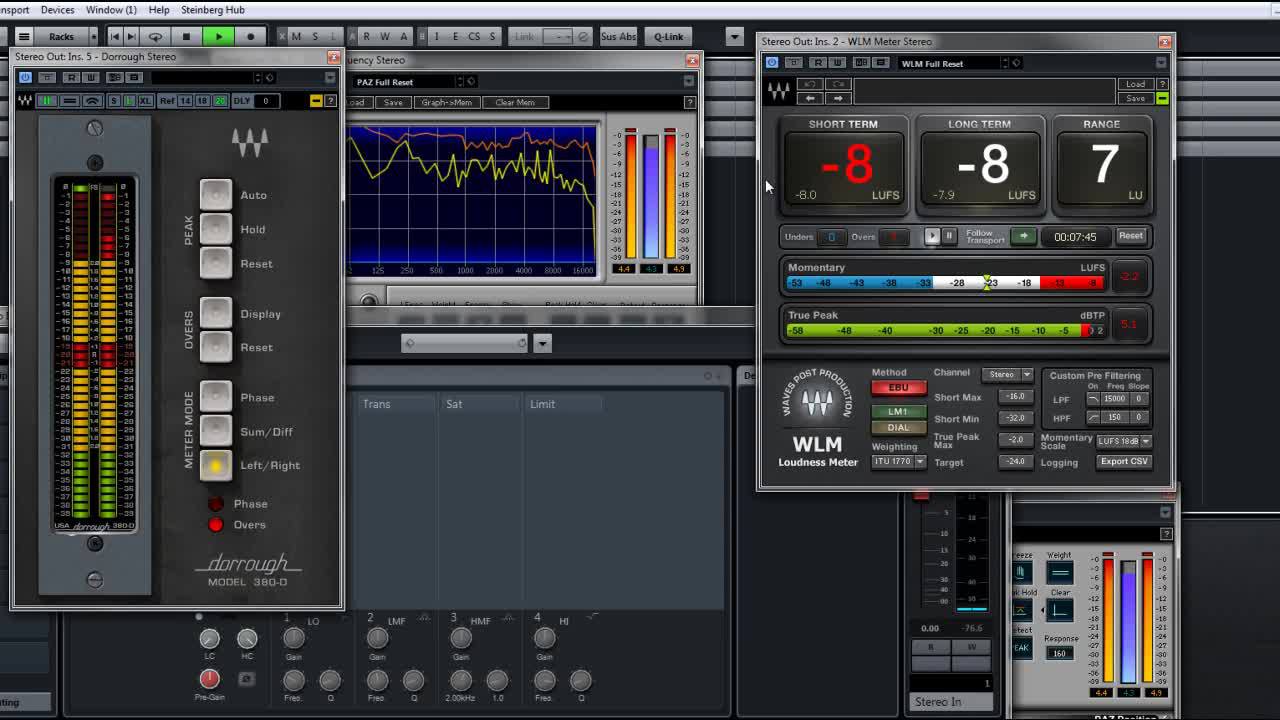Click the WLM Undo arrow icon
This screenshot has height=720, width=1280.
(x=811, y=85)
